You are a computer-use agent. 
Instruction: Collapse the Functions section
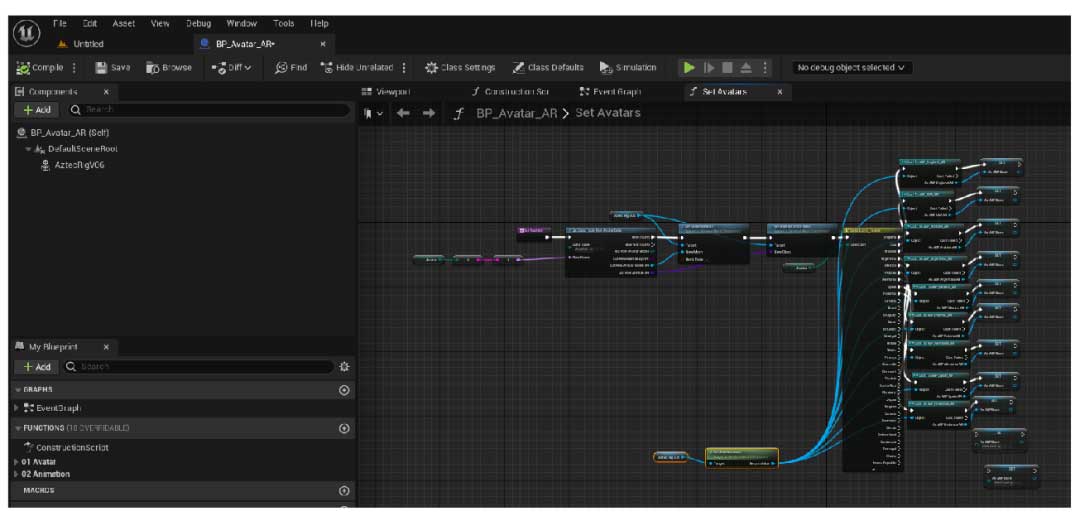coord(18,428)
